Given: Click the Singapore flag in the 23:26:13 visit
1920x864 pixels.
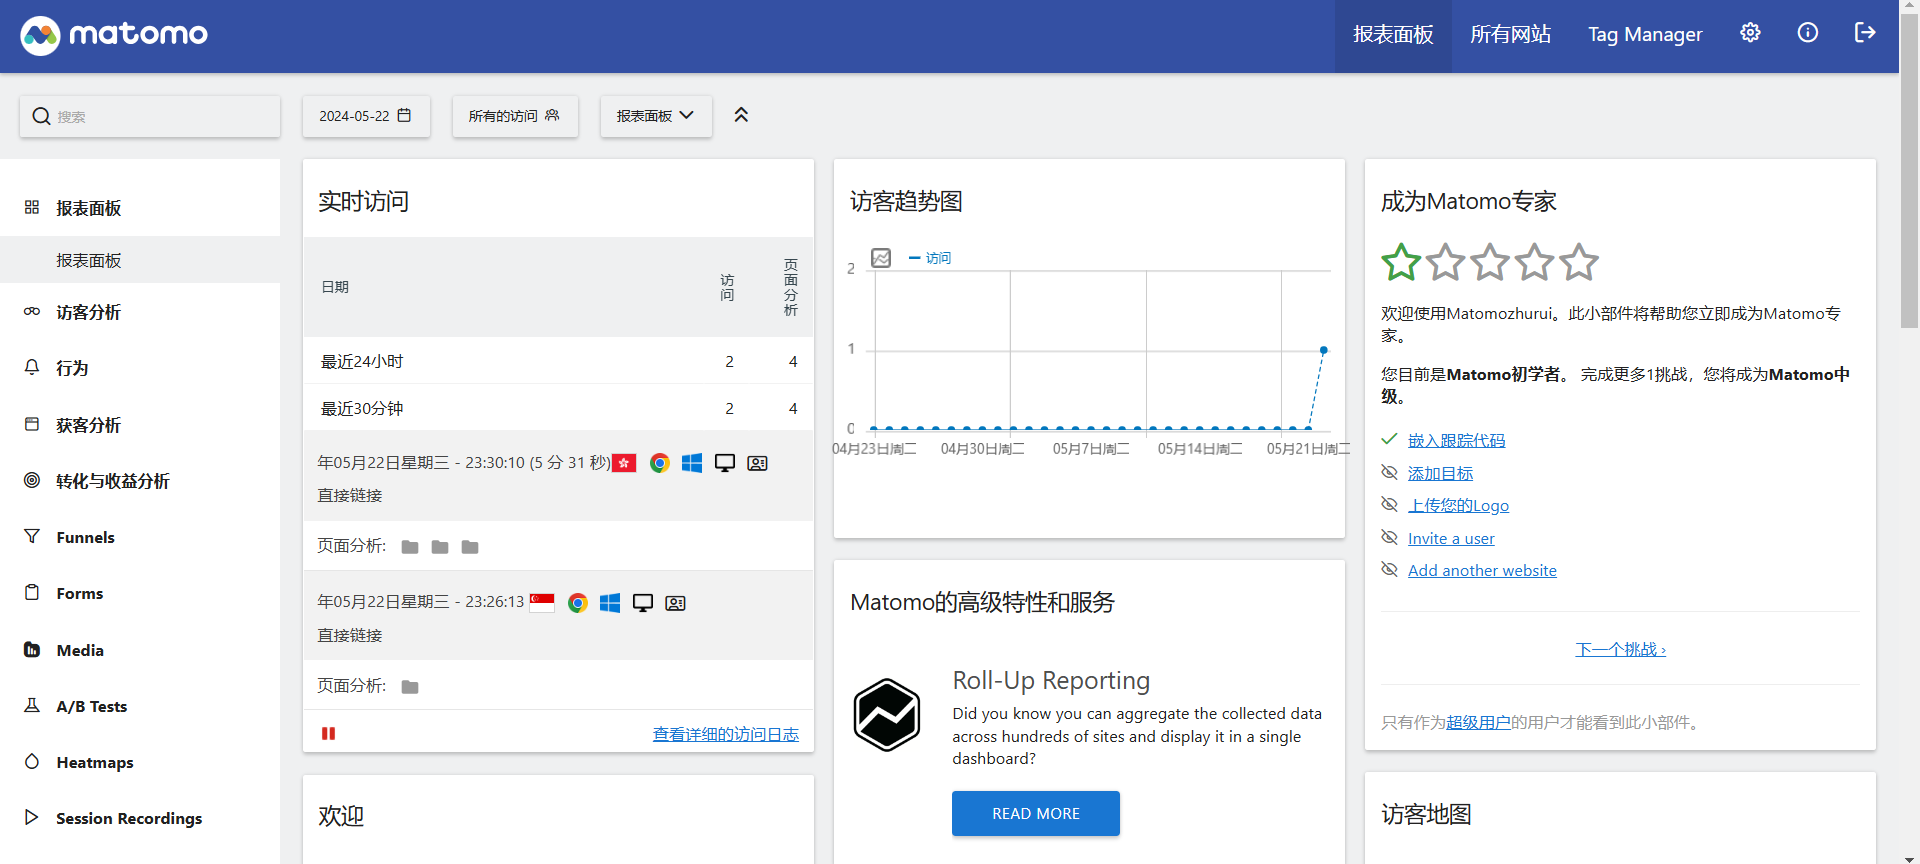Looking at the screenshot, I should 542,602.
